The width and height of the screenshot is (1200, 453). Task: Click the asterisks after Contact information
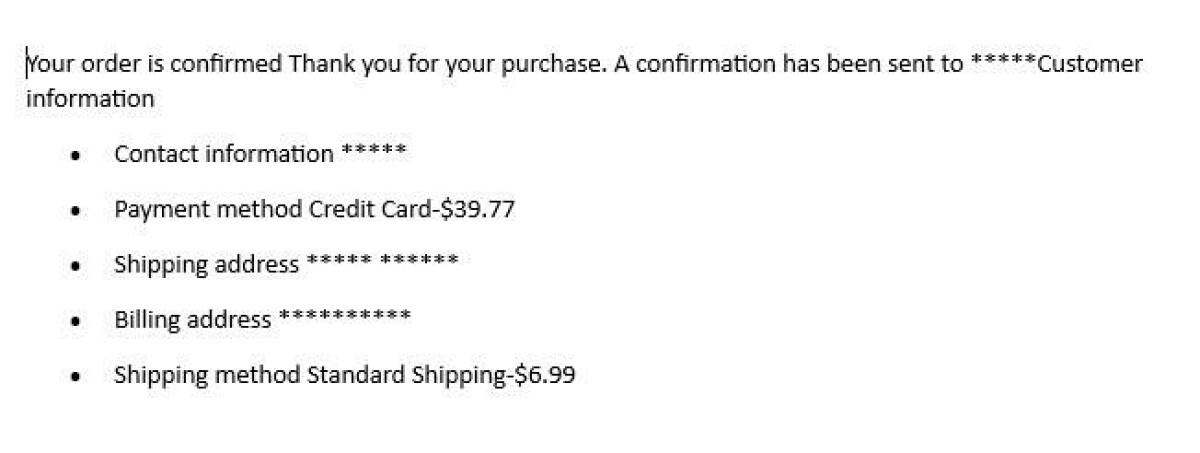click(374, 152)
